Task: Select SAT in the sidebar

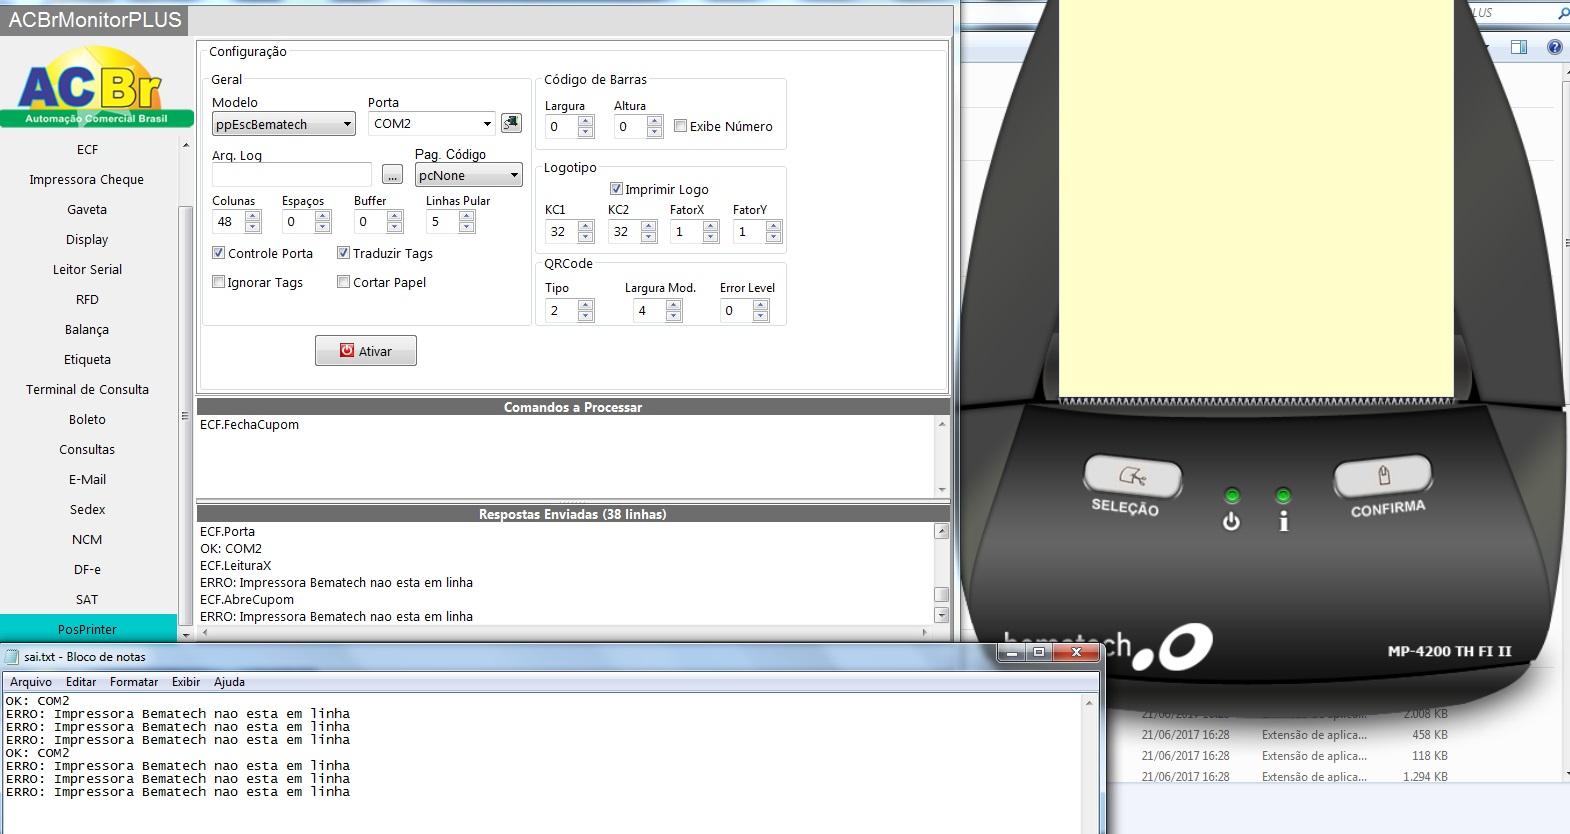Action: (88, 599)
